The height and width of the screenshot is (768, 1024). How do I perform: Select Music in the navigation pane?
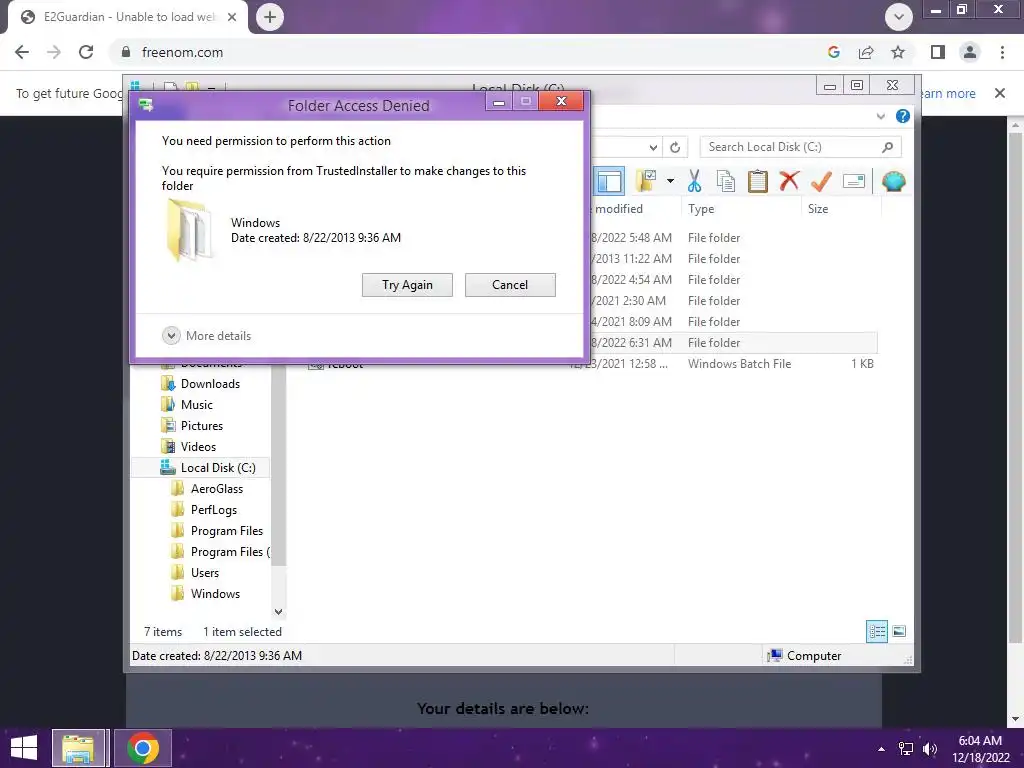coord(197,405)
